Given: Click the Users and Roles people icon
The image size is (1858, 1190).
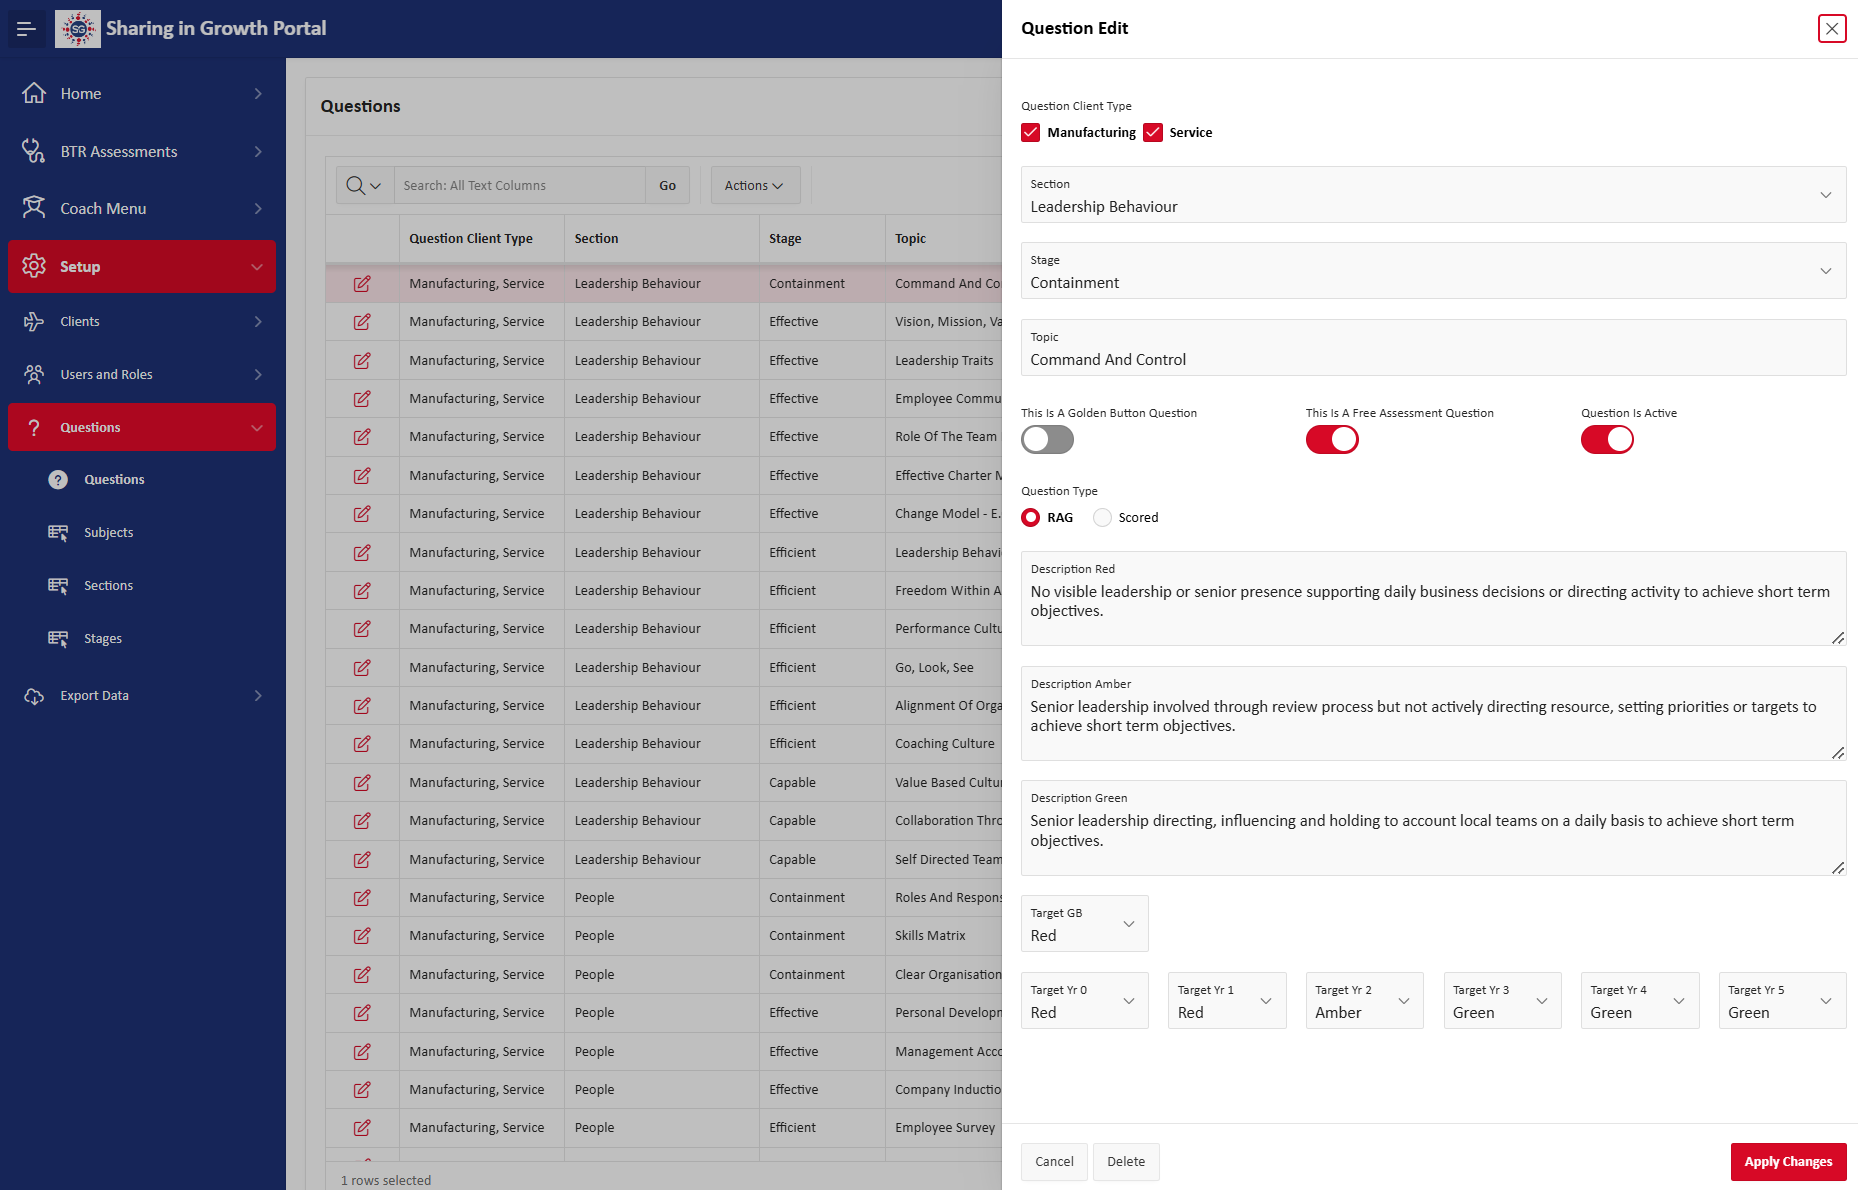Looking at the screenshot, I should [x=34, y=374].
